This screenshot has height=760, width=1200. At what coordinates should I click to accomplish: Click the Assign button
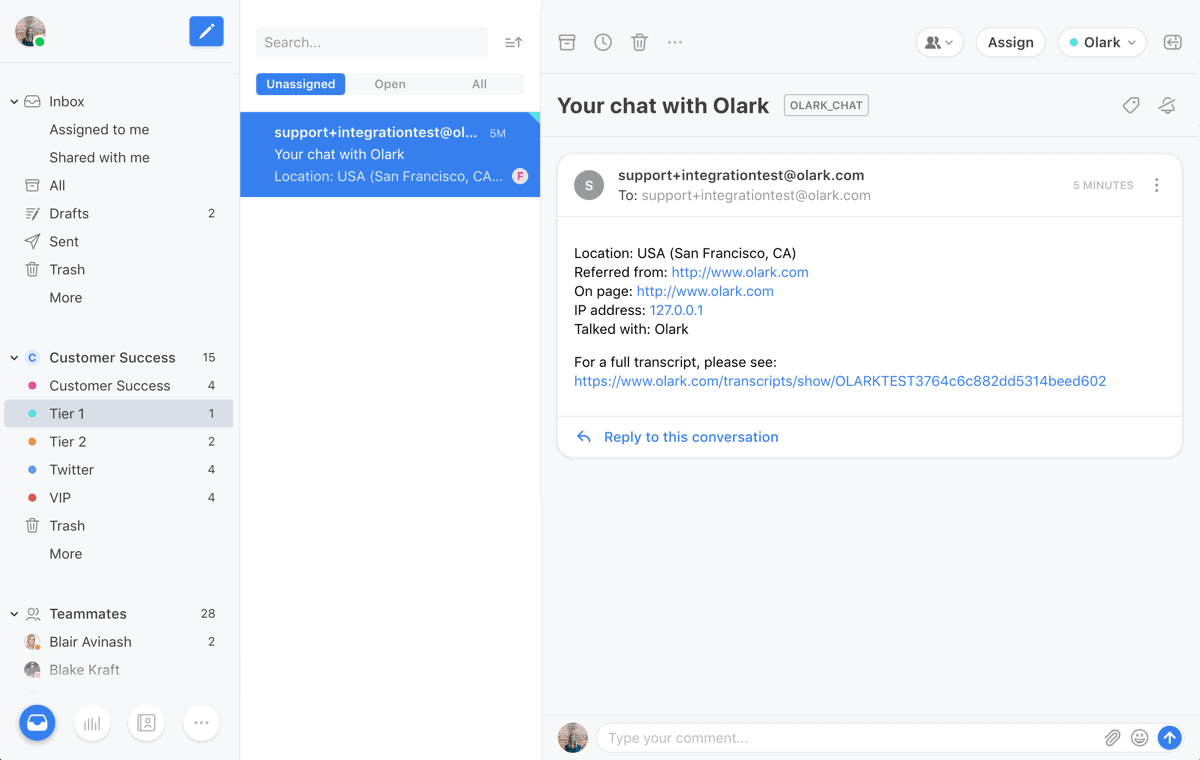pos(1010,42)
